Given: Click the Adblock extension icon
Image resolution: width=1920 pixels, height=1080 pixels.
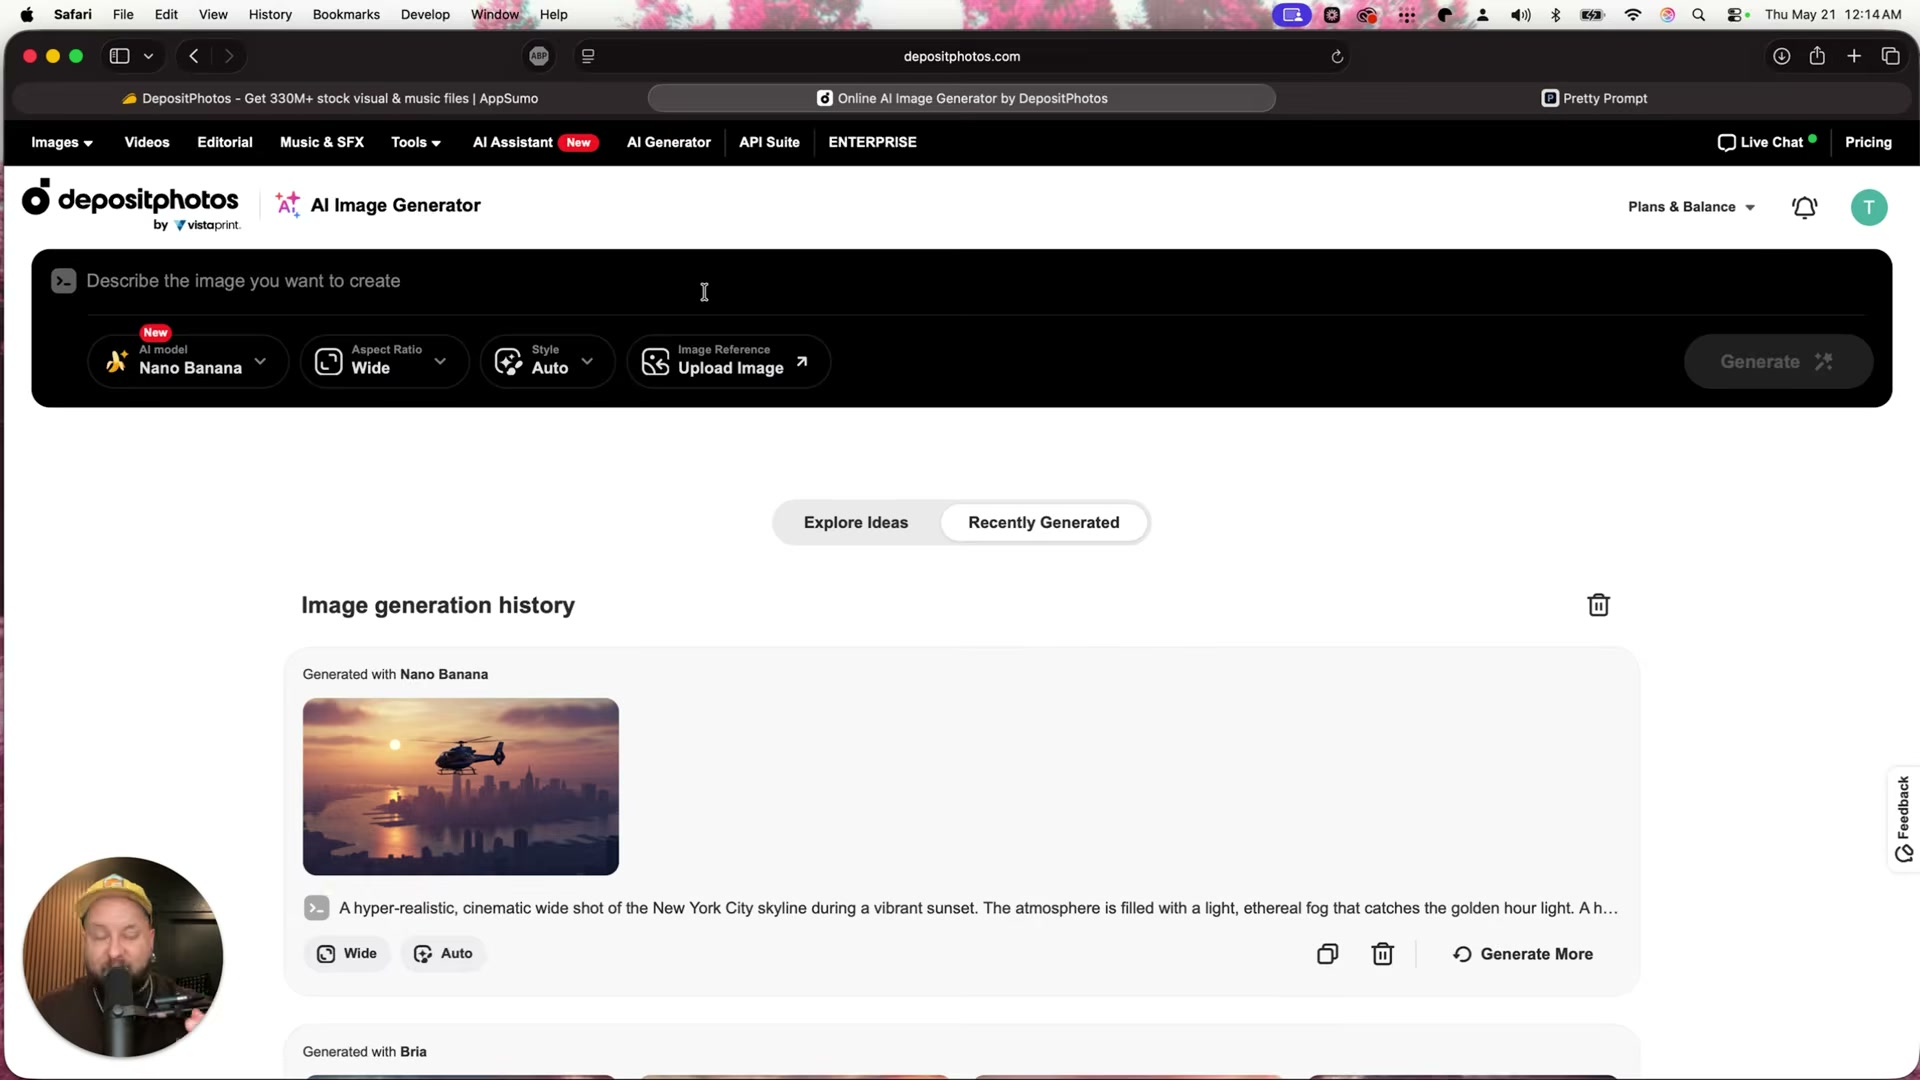Looking at the screenshot, I should (x=539, y=56).
